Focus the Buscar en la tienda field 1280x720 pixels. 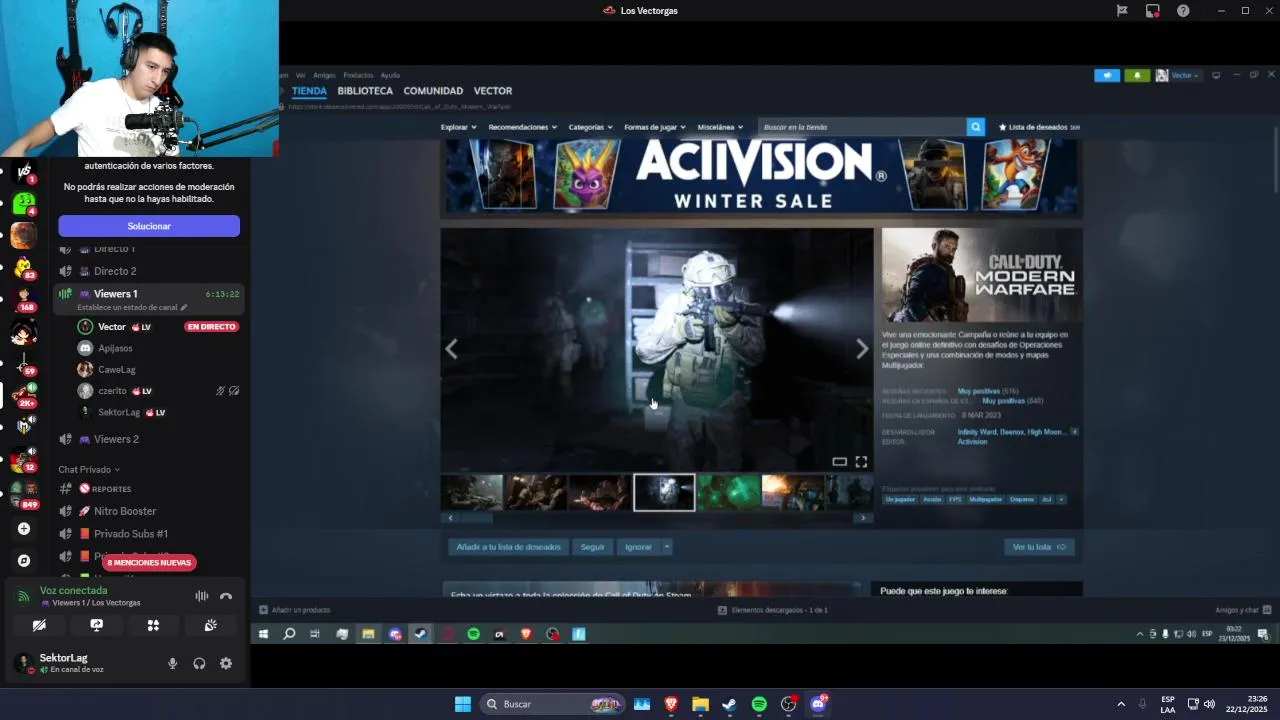[862, 127]
